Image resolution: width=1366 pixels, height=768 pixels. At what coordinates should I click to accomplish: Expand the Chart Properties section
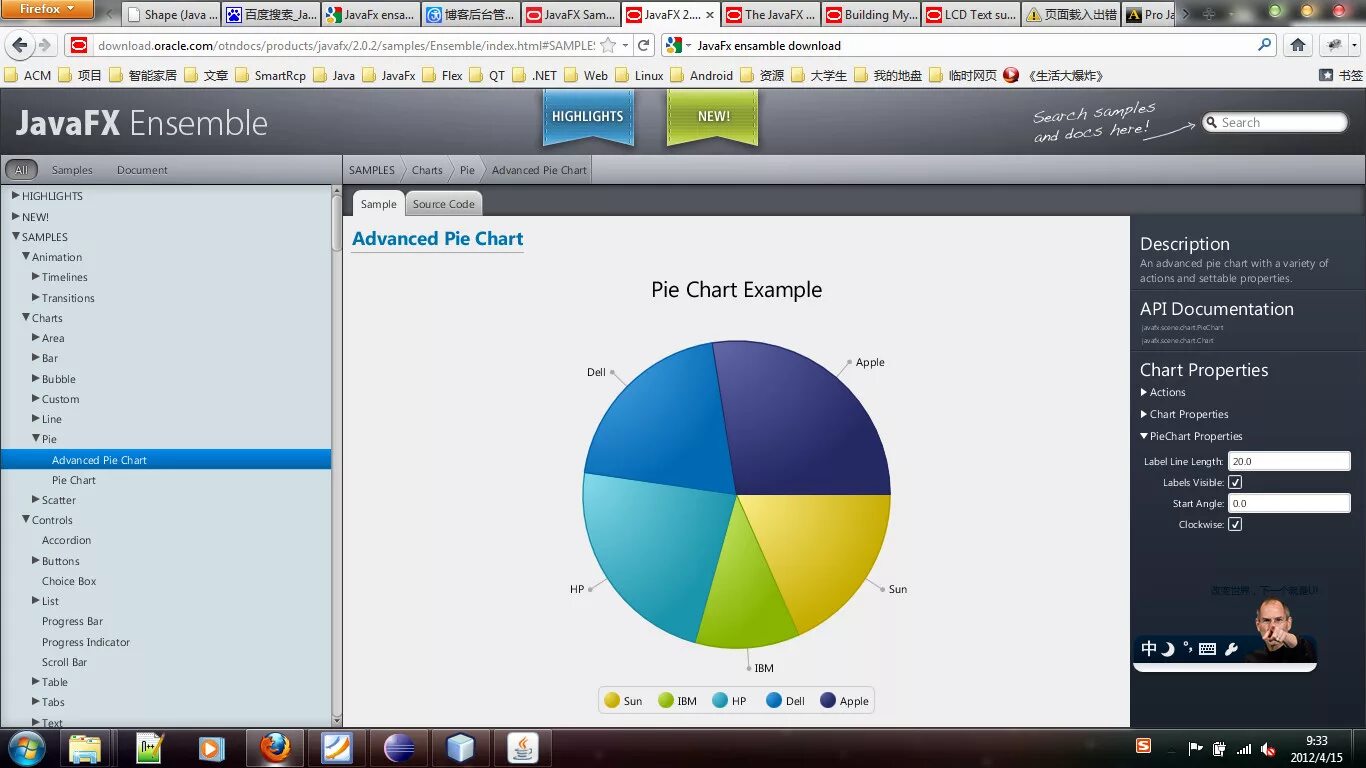tap(1144, 414)
